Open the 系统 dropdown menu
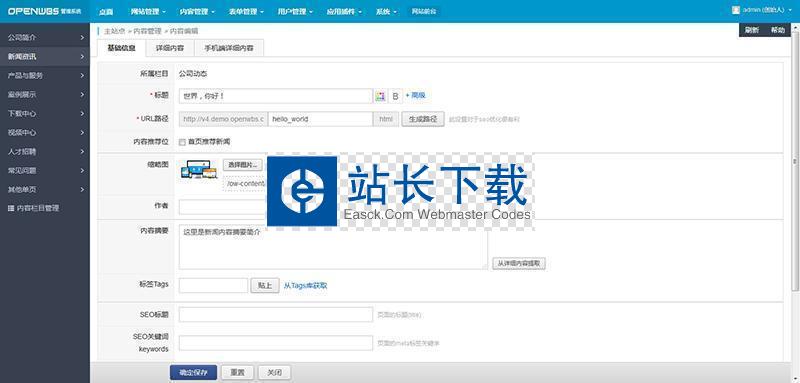The image size is (800, 383). coord(386,11)
